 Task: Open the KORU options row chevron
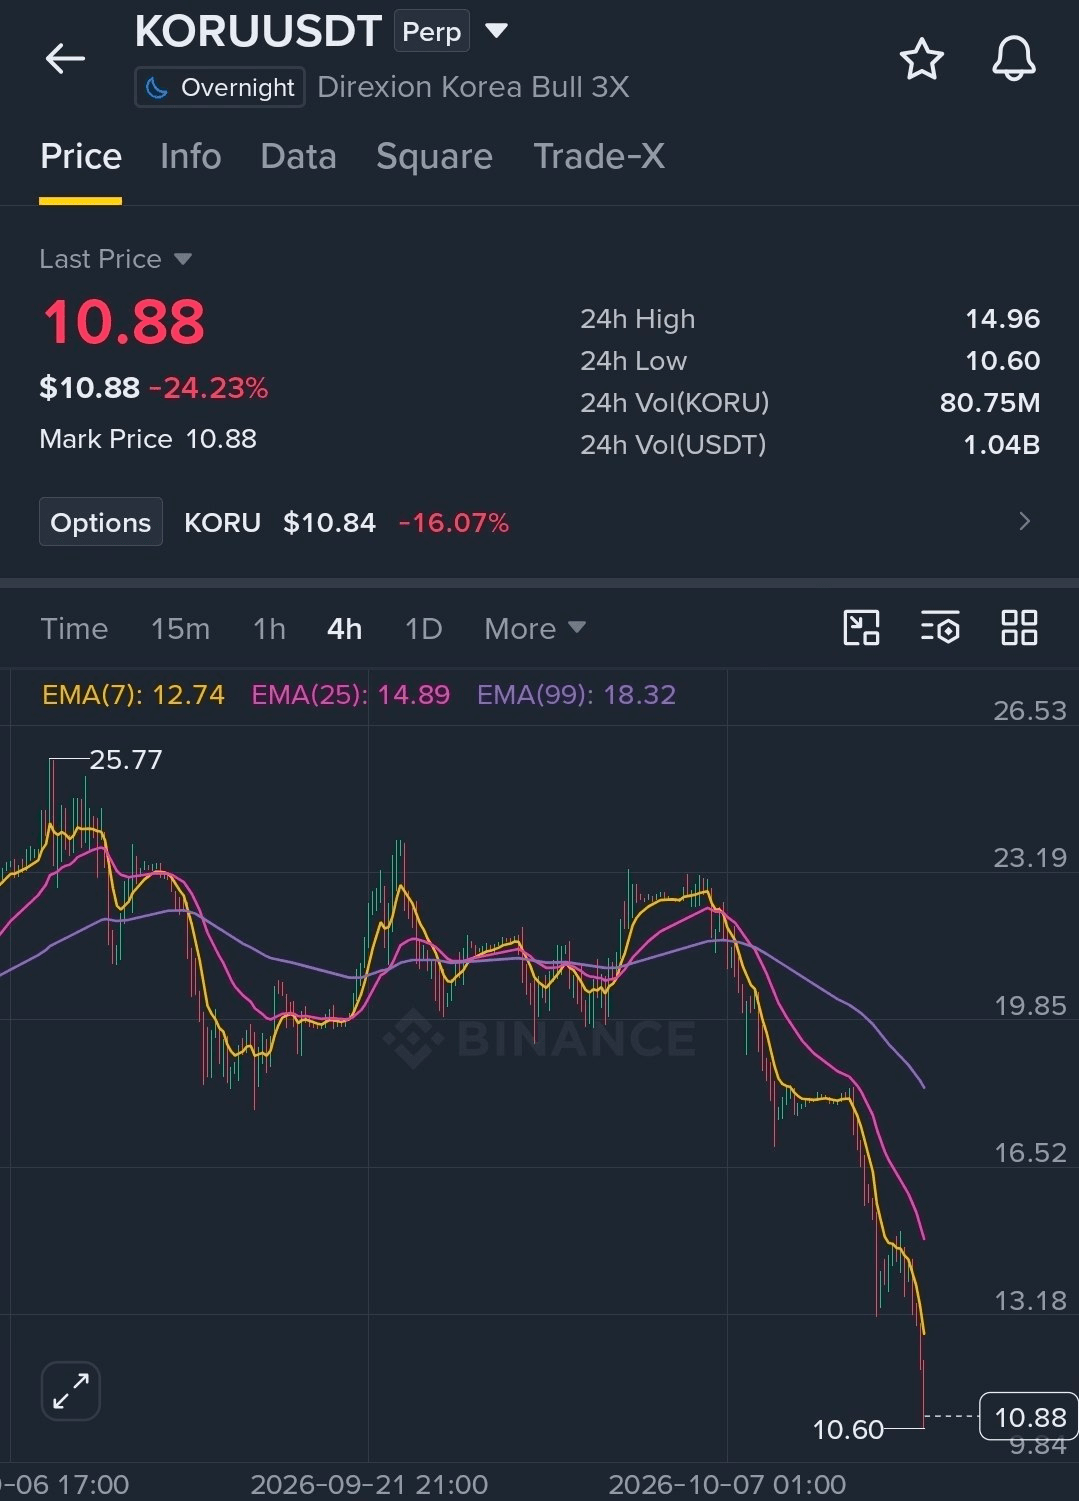tap(1024, 521)
